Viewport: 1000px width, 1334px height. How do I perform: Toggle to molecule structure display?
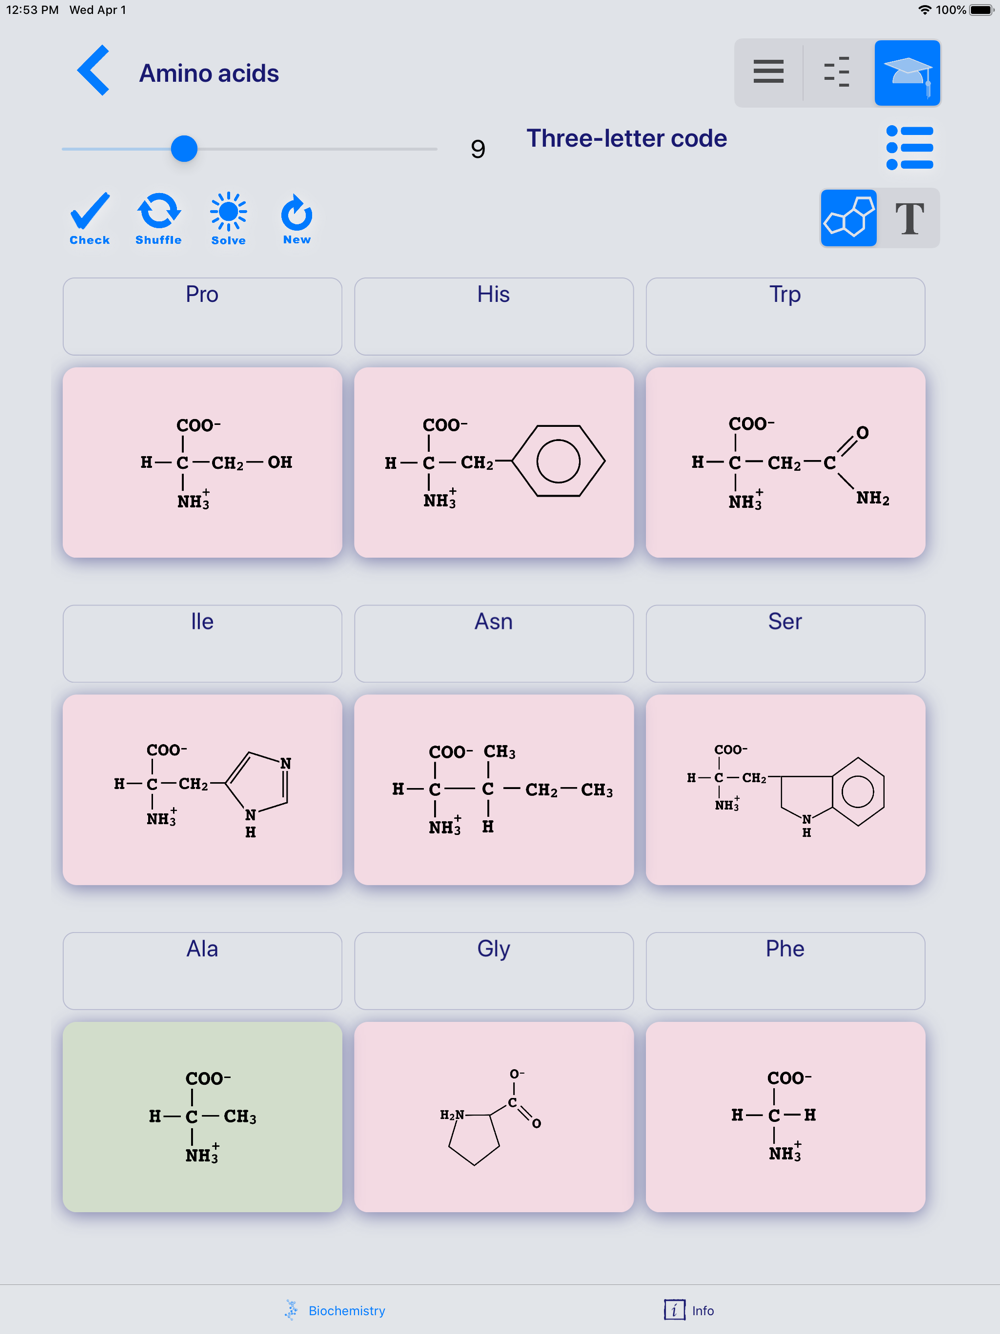[x=849, y=218]
